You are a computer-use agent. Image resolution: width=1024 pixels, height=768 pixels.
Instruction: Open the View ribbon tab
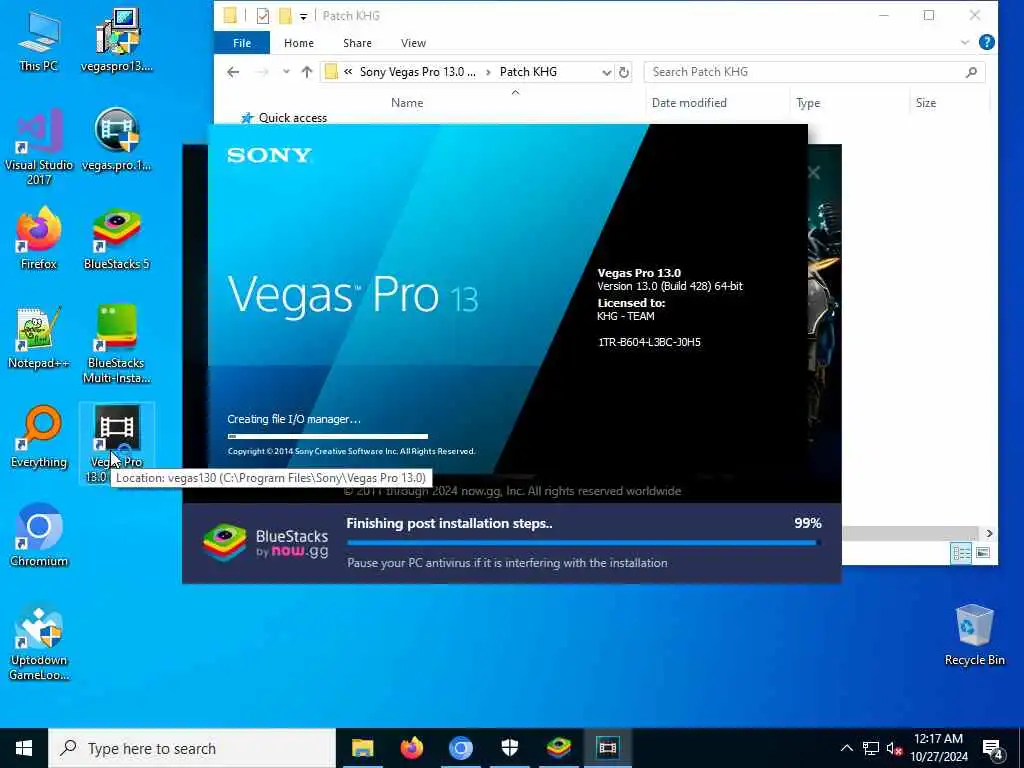413,43
